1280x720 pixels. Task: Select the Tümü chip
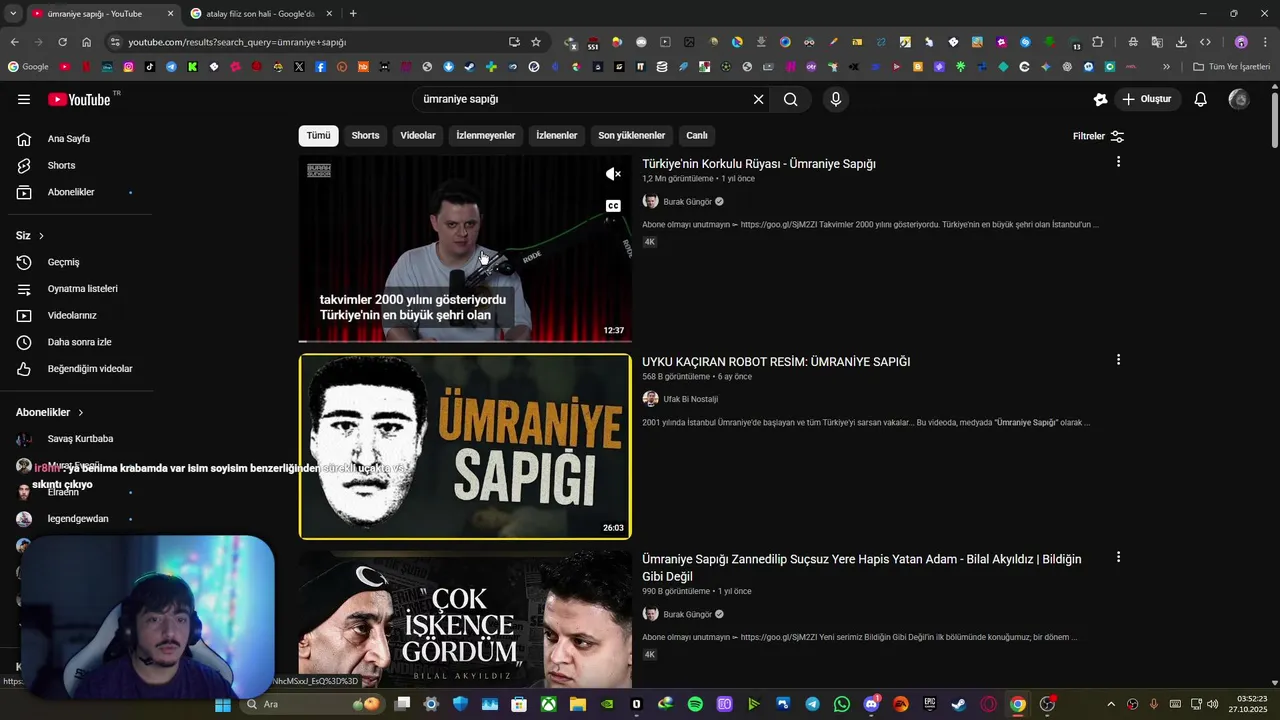[x=318, y=136]
